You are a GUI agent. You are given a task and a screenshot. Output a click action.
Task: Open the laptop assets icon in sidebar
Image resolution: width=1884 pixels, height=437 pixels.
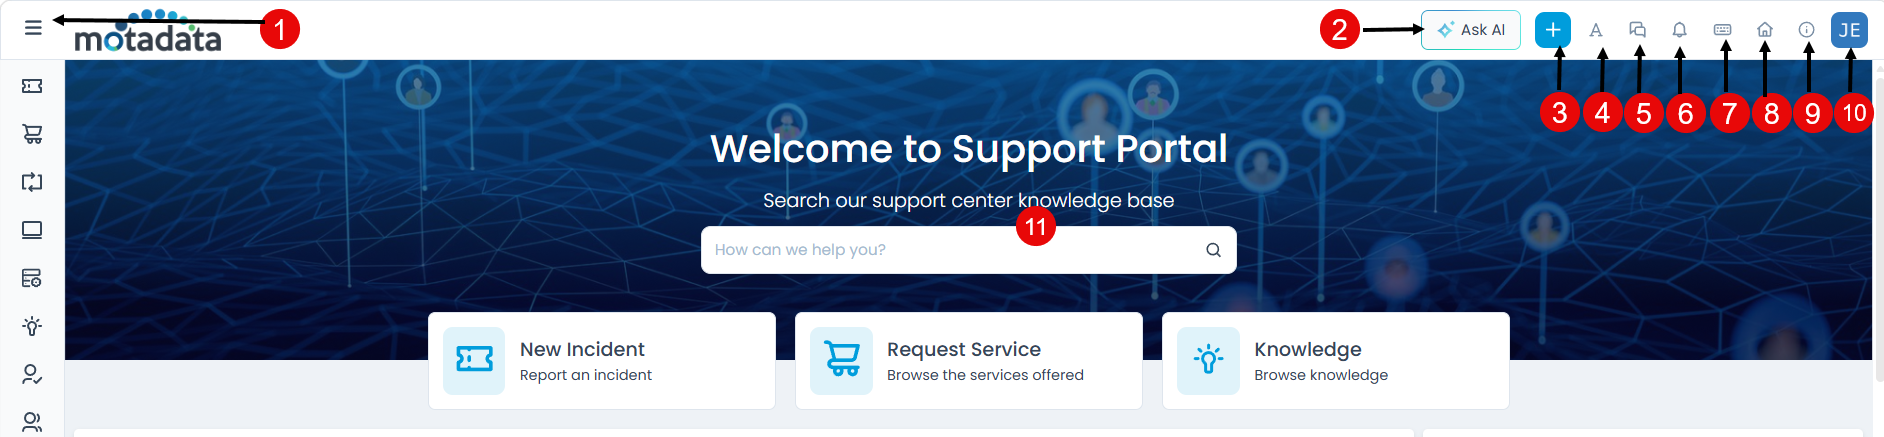[32, 230]
